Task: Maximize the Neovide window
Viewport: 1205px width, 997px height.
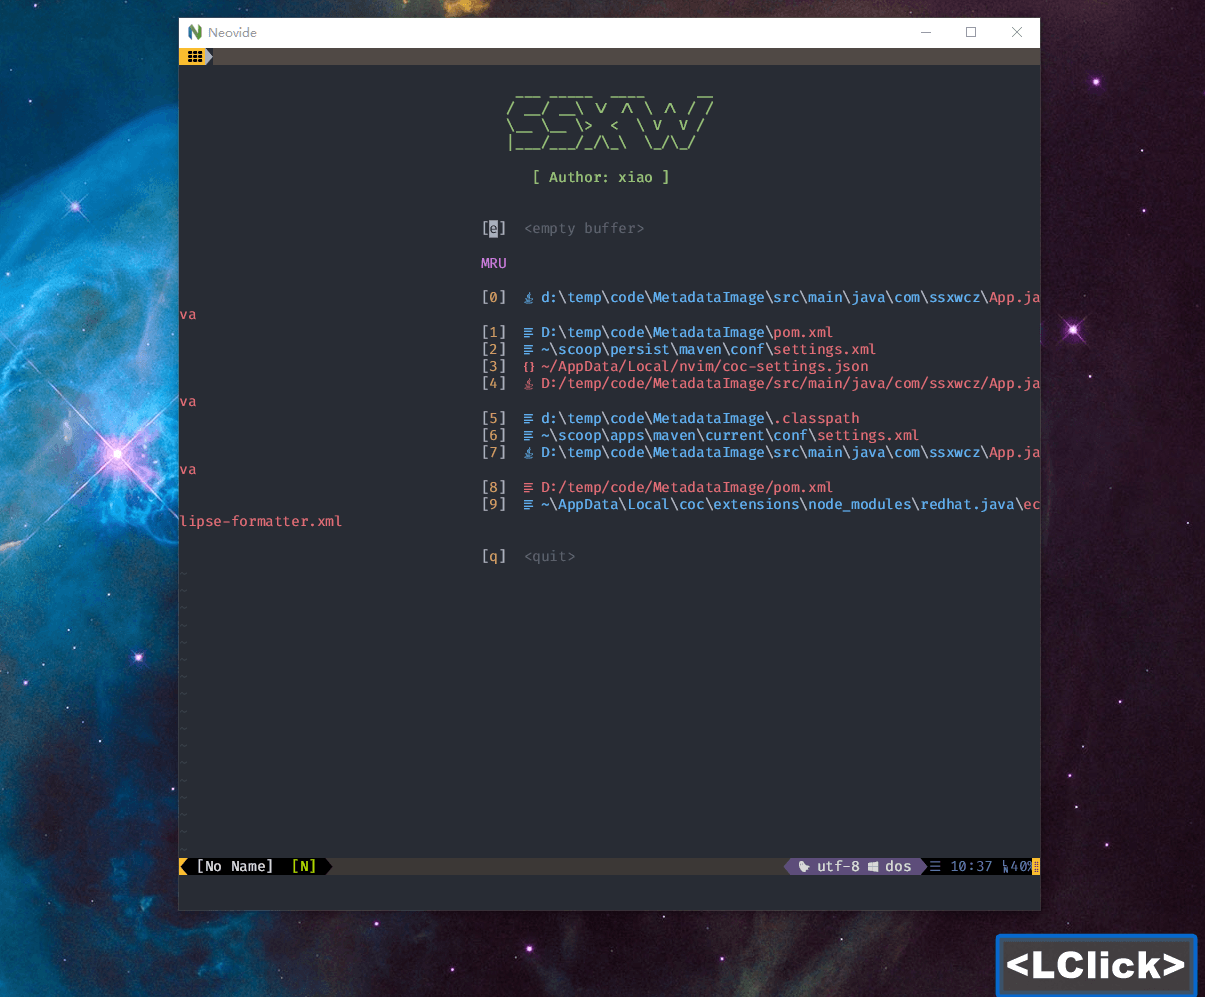Action: (971, 32)
